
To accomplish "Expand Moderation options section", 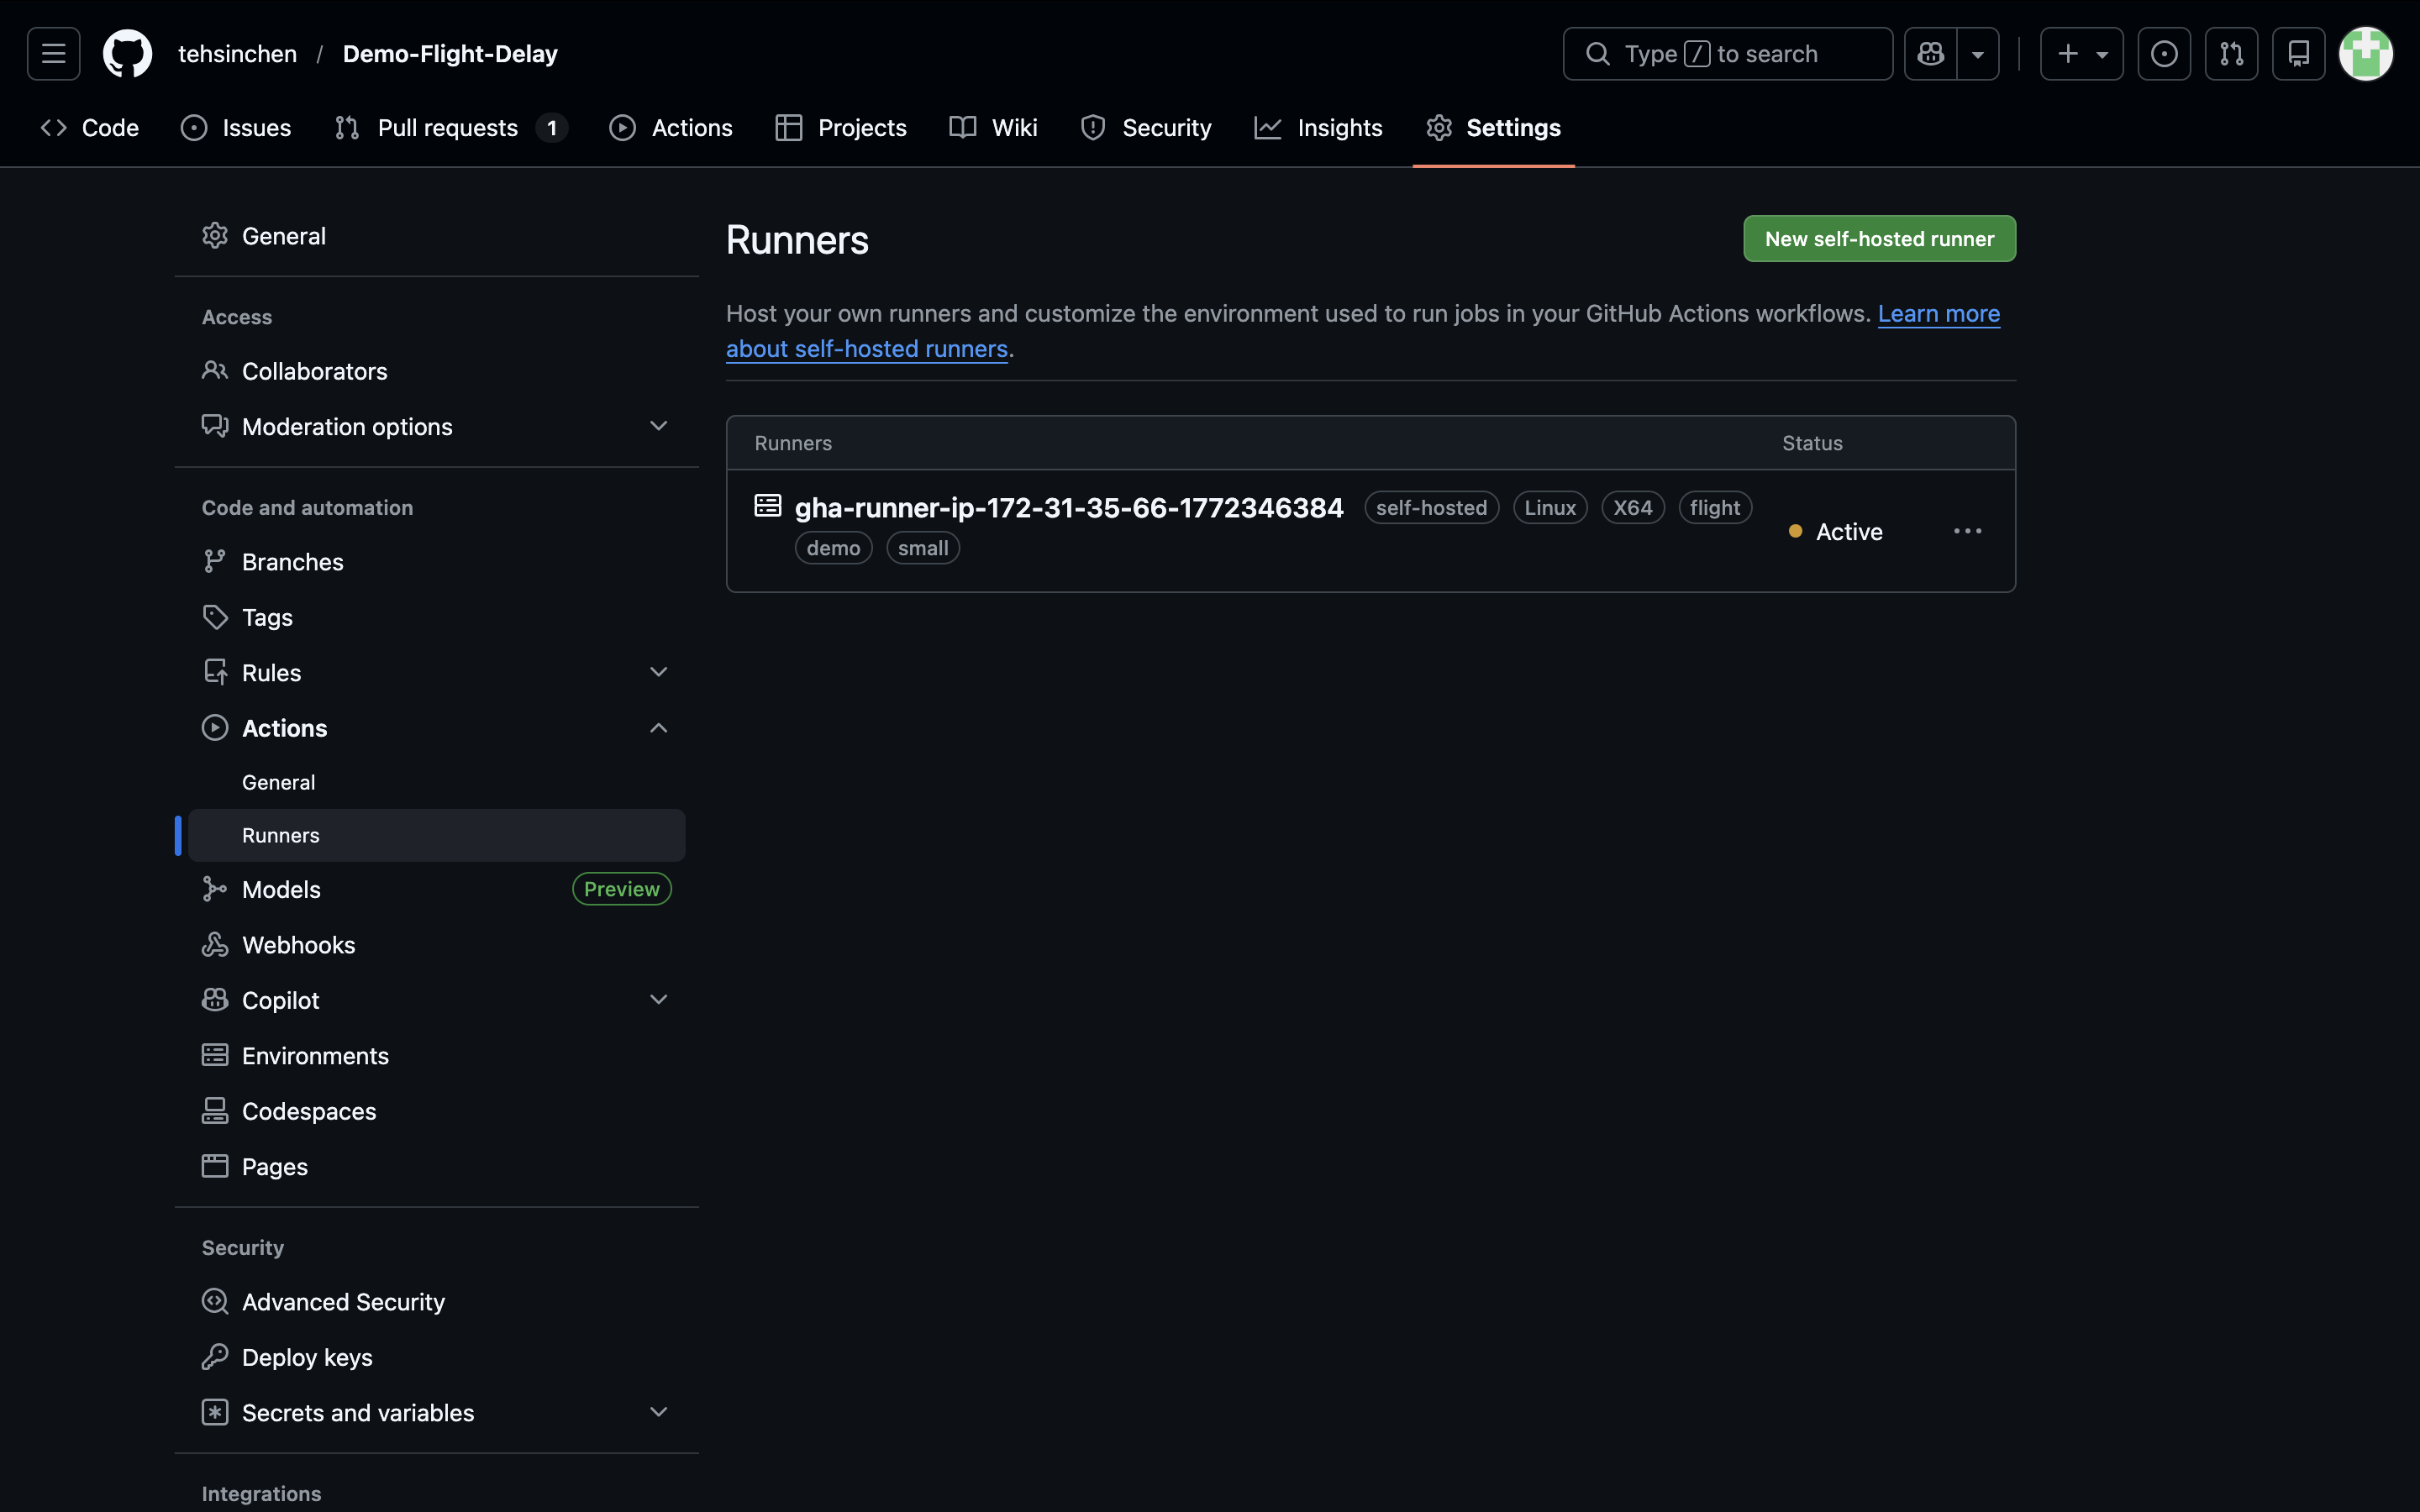I will click(x=658, y=426).
